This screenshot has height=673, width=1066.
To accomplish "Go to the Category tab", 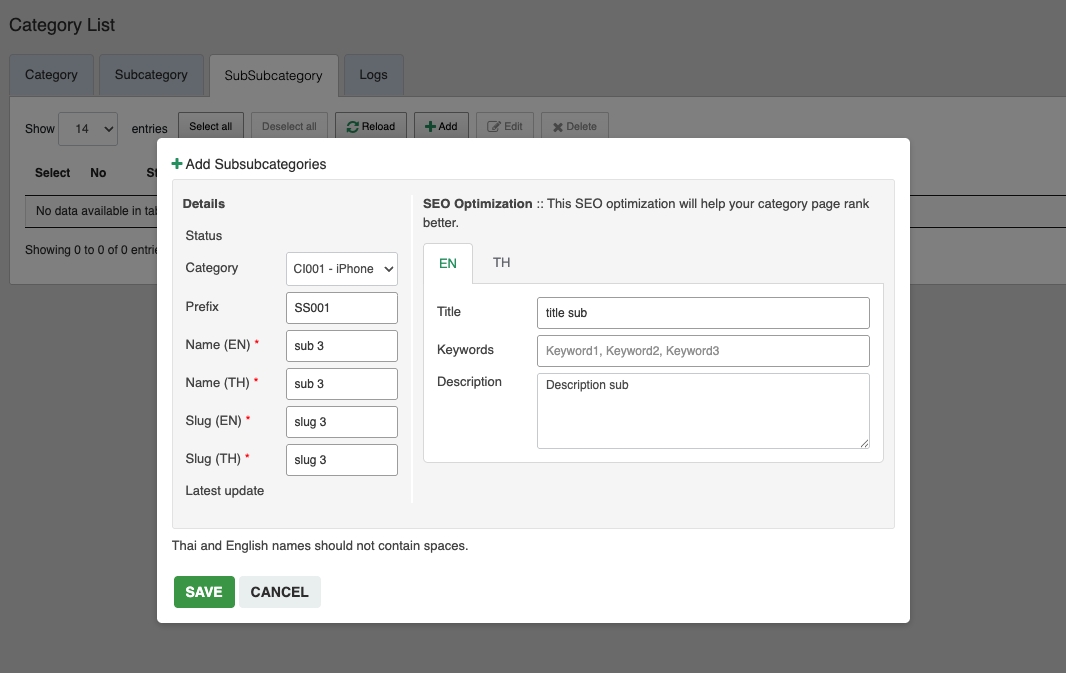I will (x=51, y=75).
